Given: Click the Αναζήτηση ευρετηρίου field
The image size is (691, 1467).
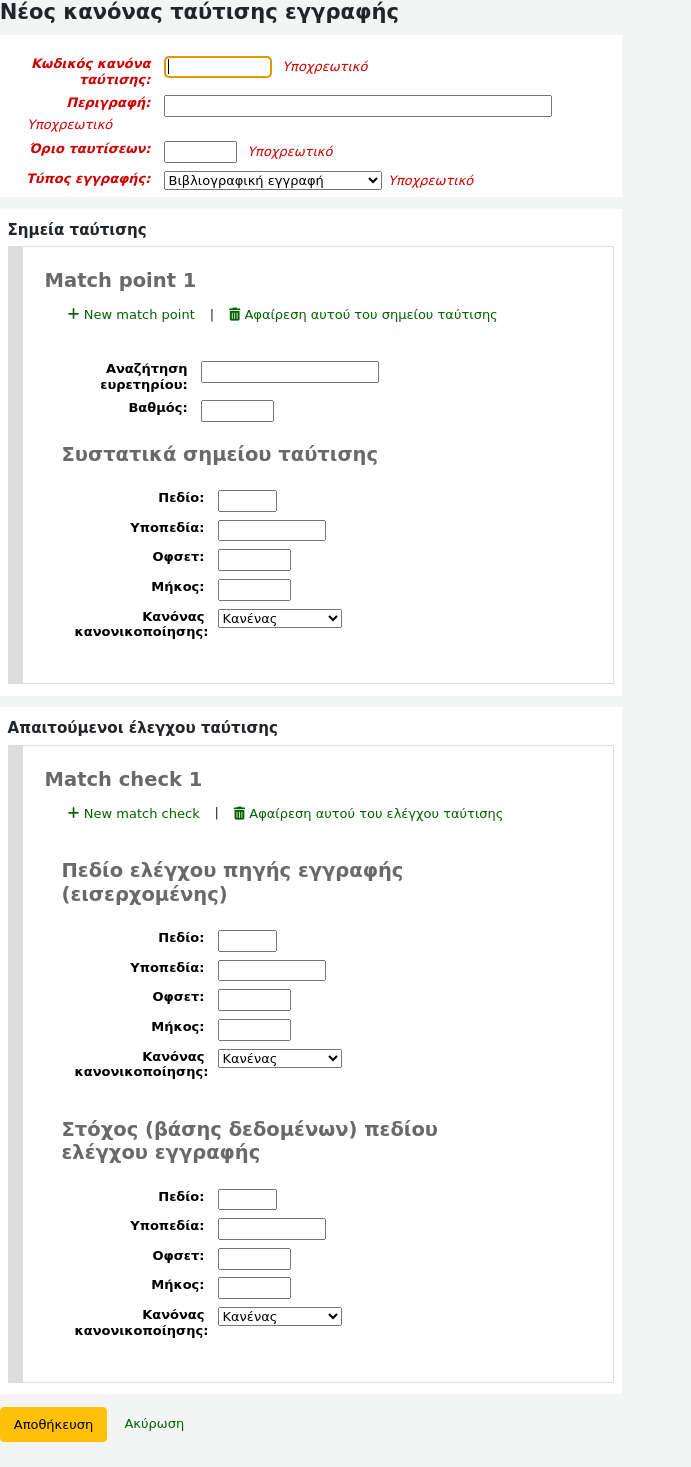Looking at the screenshot, I should point(289,372).
